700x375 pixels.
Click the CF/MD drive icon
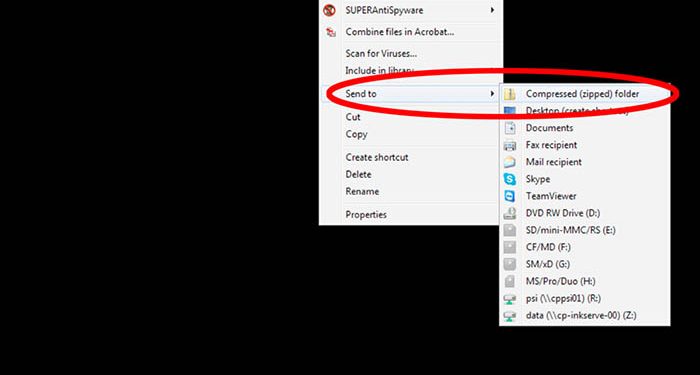pyautogui.click(x=509, y=247)
